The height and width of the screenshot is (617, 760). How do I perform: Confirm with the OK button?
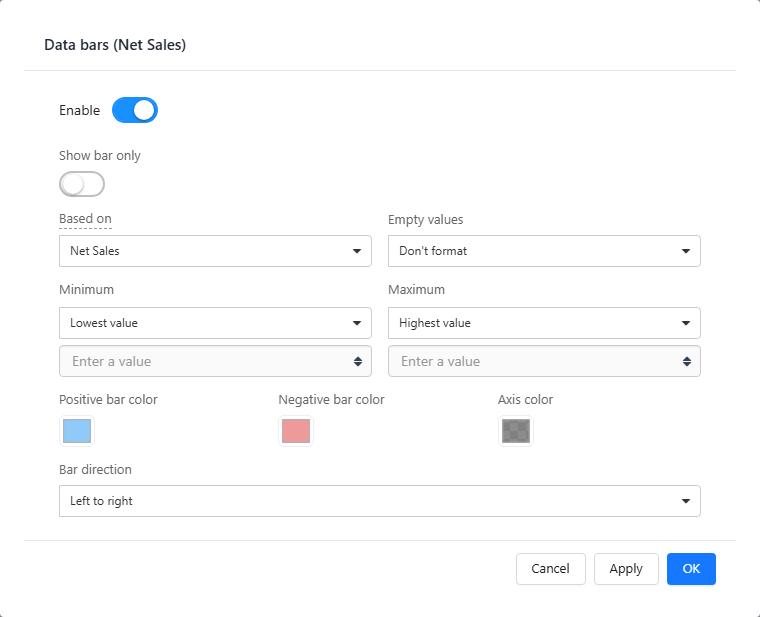691,569
